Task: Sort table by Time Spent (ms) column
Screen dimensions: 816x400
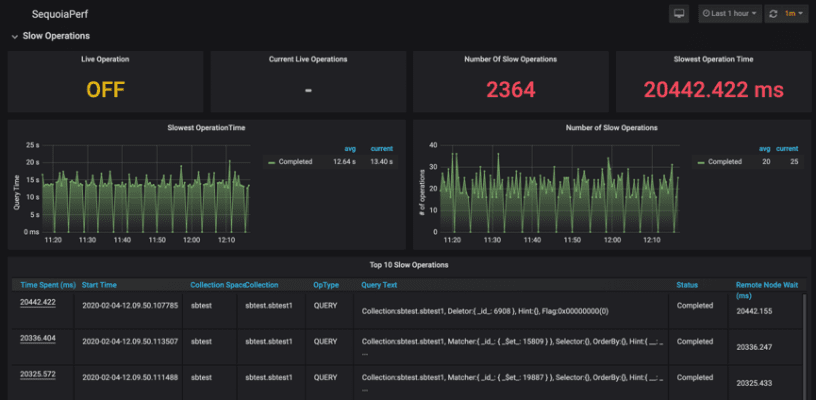Action: pyautogui.click(x=48, y=285)
